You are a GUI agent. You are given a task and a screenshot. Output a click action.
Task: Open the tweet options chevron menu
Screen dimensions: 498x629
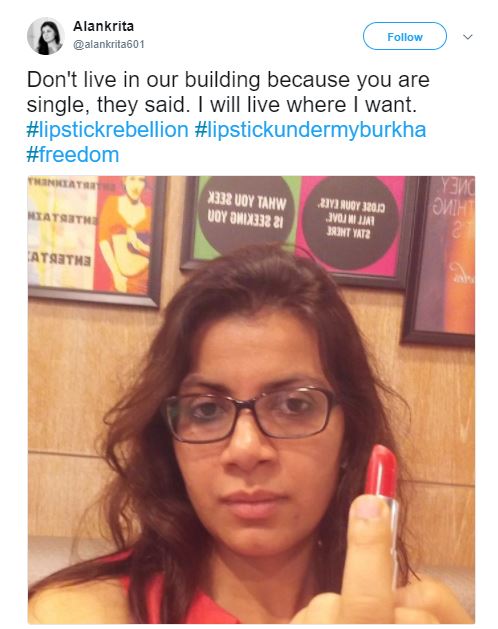pyautogui.click(x=468, y=37)
